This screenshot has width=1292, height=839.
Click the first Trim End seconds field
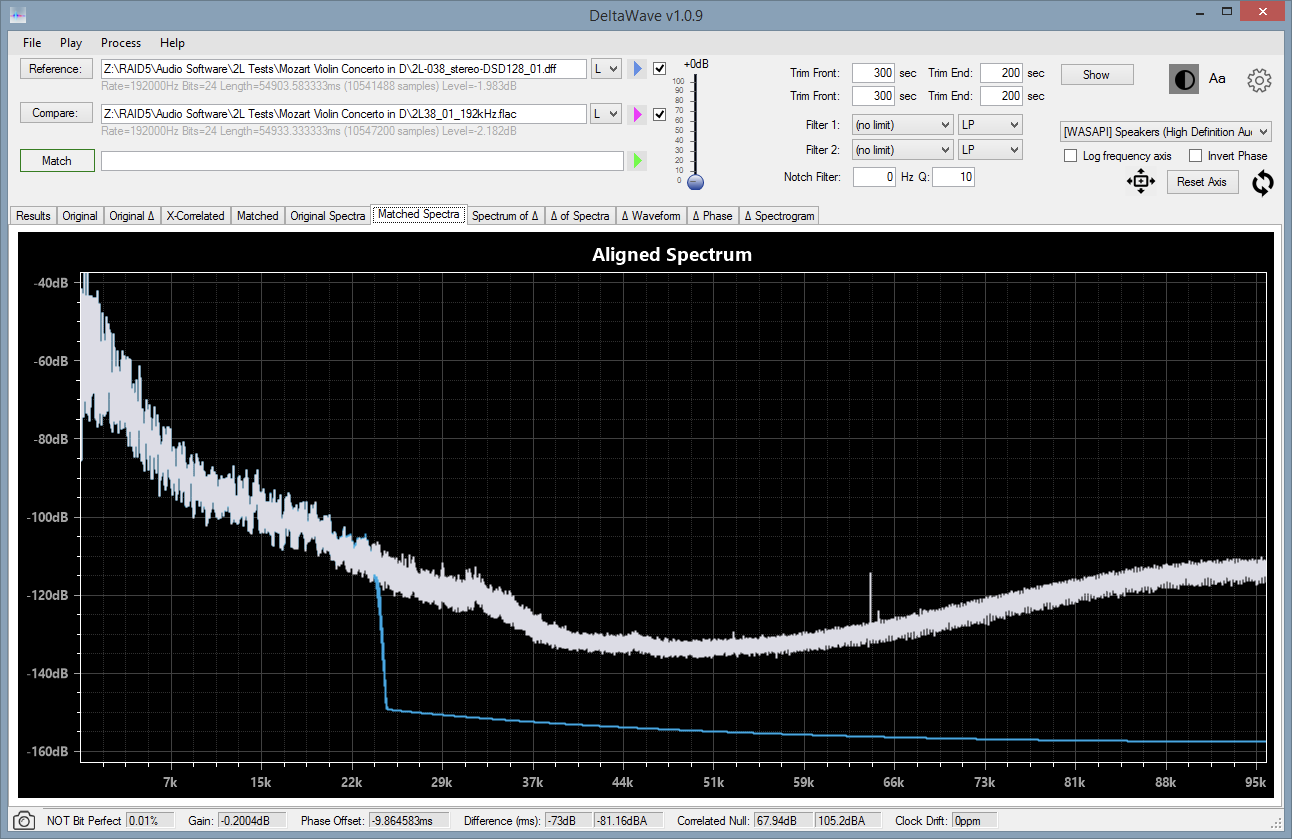[1001, 73]
